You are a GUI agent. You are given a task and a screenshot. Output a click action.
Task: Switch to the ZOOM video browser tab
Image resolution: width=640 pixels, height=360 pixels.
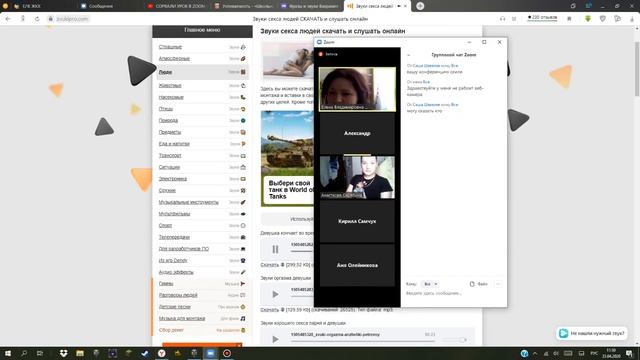(176, 6)
